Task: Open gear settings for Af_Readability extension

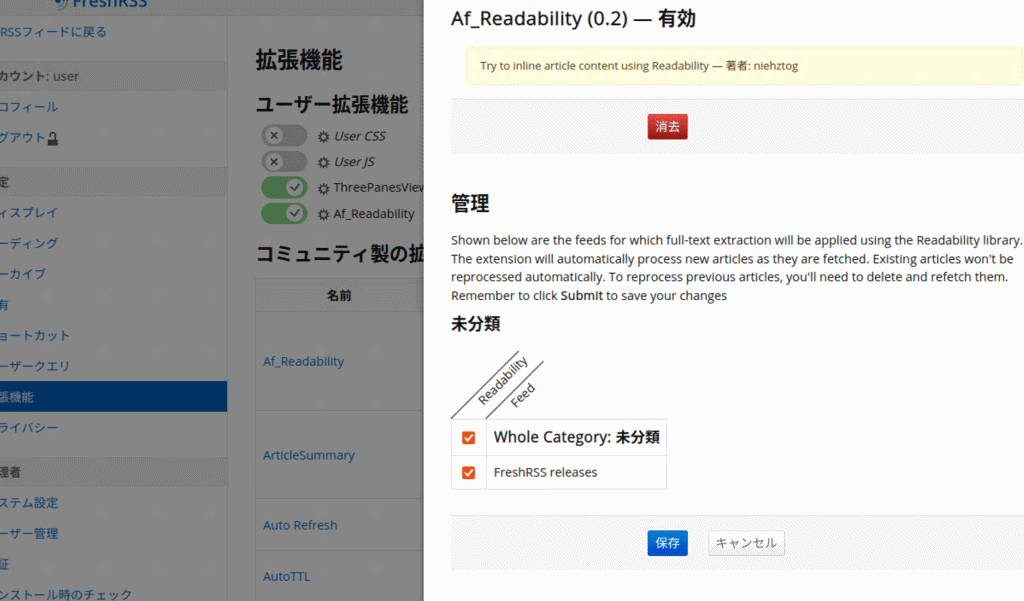Action: click(323, 214)
